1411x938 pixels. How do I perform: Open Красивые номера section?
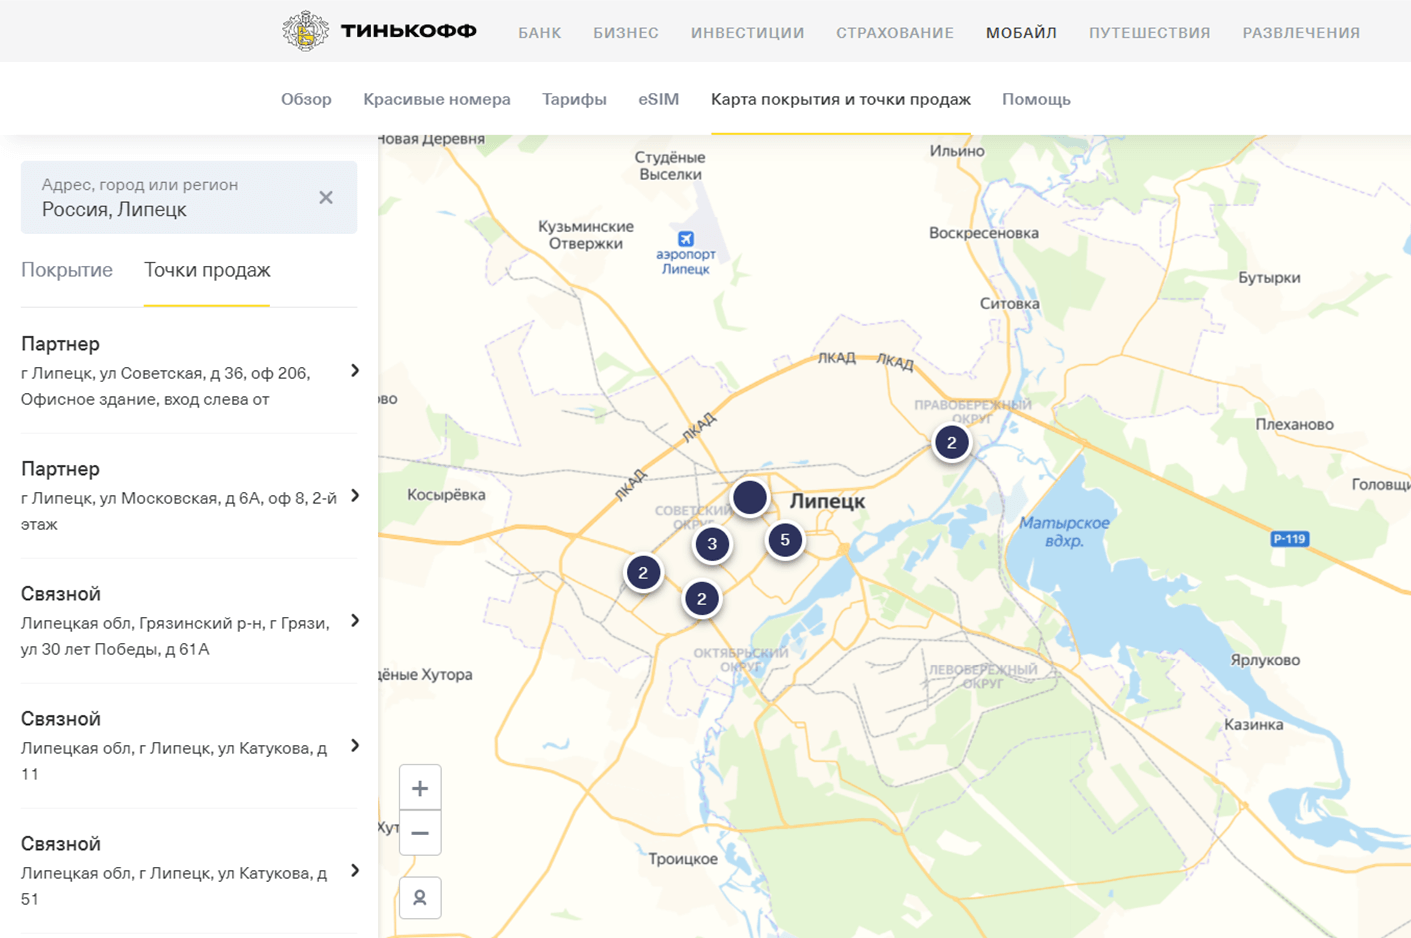[437, 99]
